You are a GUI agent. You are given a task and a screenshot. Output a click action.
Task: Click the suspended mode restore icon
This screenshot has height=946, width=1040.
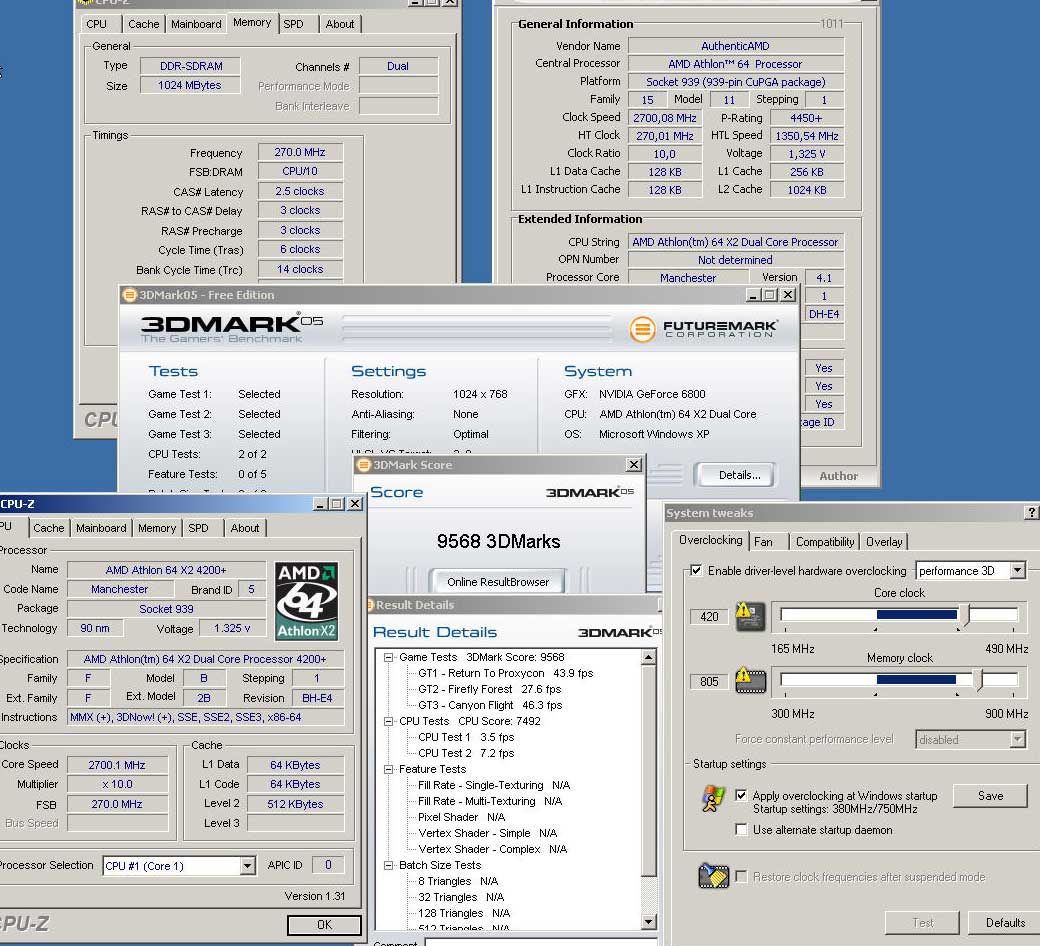[714, 876]
